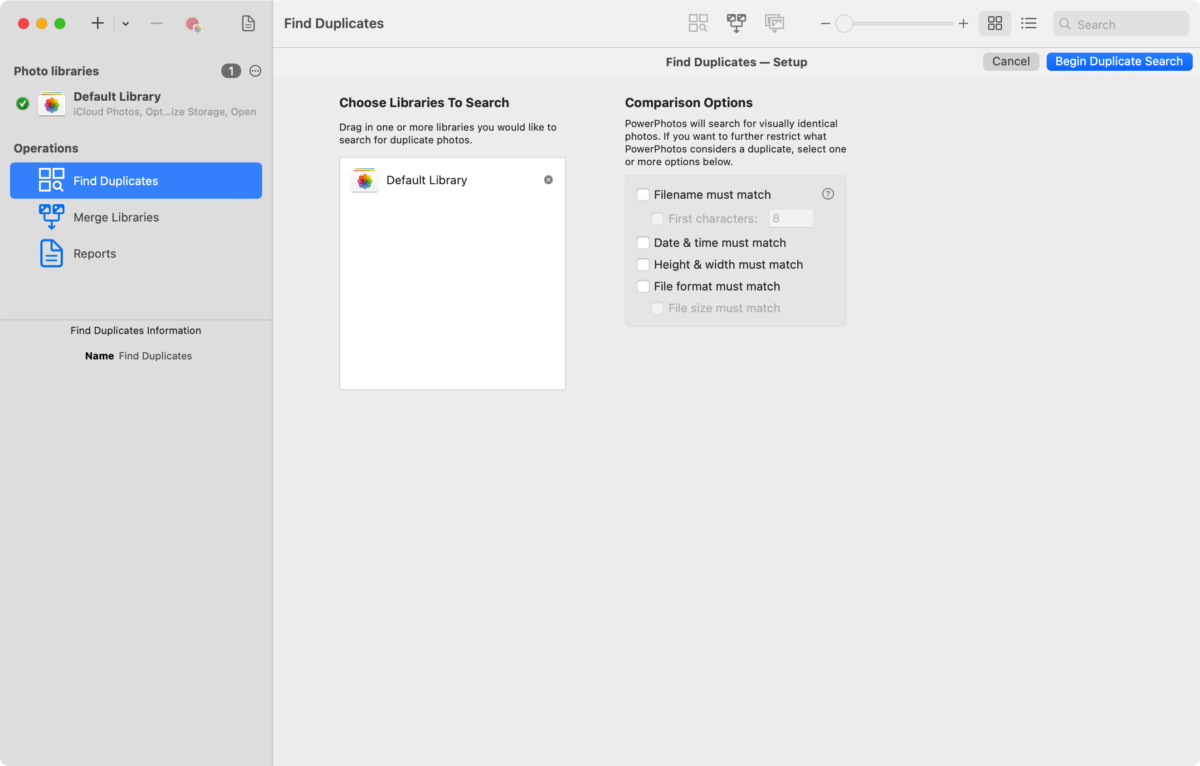The height and width of the screenshot is (766, 1200).
Task: Click the Find Duplicates toolbar icon
Action: 698,23
